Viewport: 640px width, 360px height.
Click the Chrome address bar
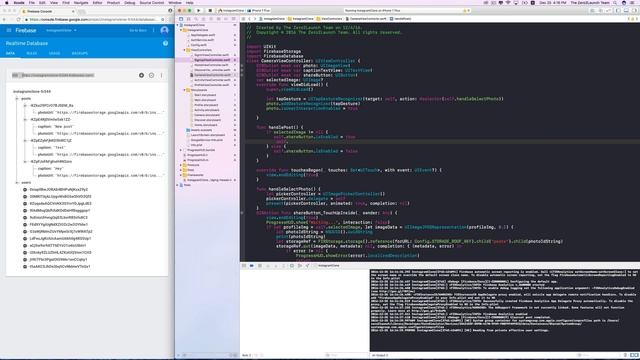(x=93, y=19)
